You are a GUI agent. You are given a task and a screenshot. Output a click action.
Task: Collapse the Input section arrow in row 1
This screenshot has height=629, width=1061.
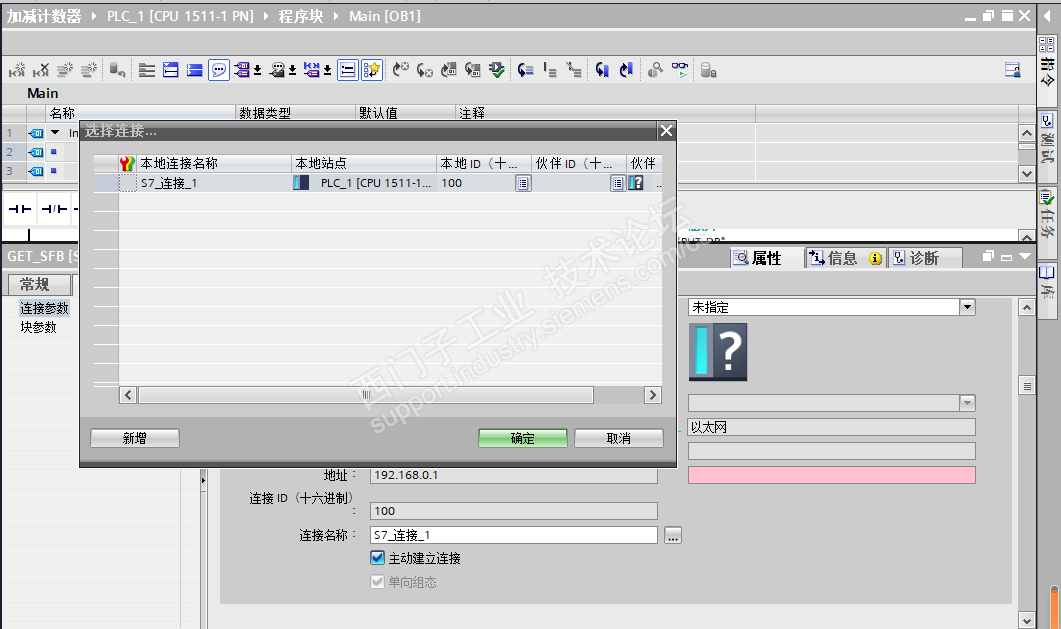tap(55, 133)
